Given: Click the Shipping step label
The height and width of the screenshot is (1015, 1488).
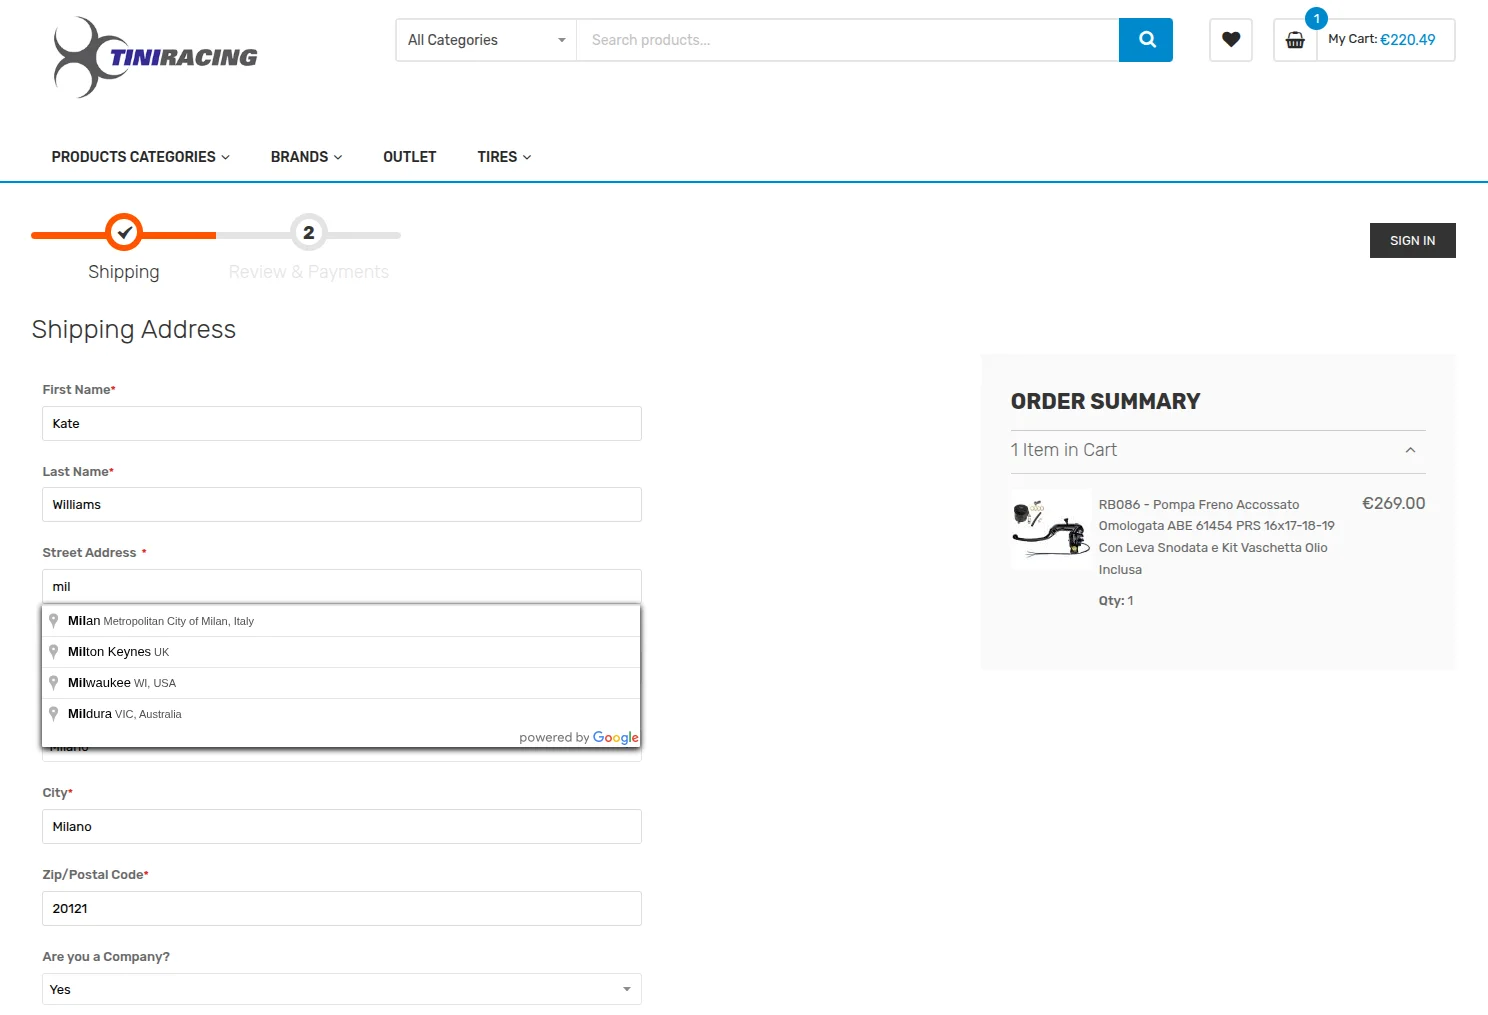Looking at the screenshot, I should coord(124,272).
